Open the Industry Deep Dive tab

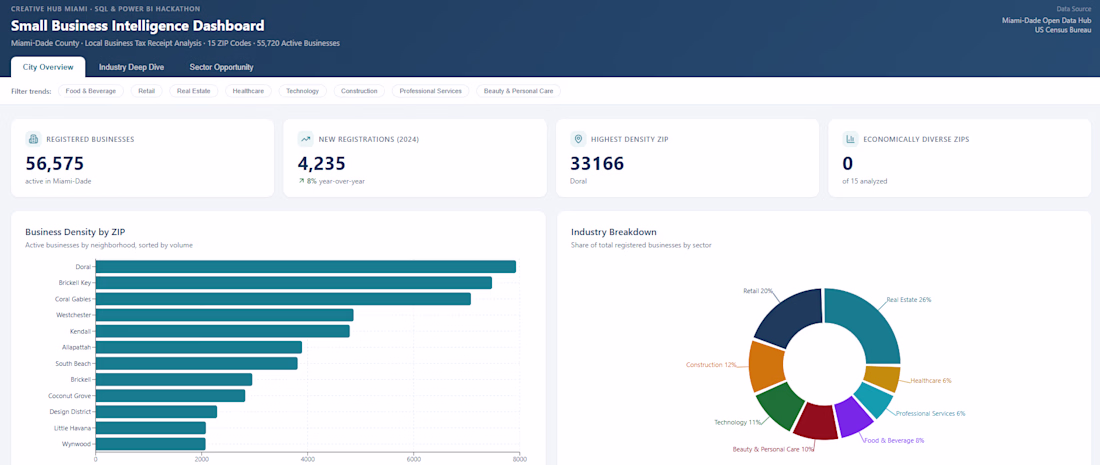point(131,67)
